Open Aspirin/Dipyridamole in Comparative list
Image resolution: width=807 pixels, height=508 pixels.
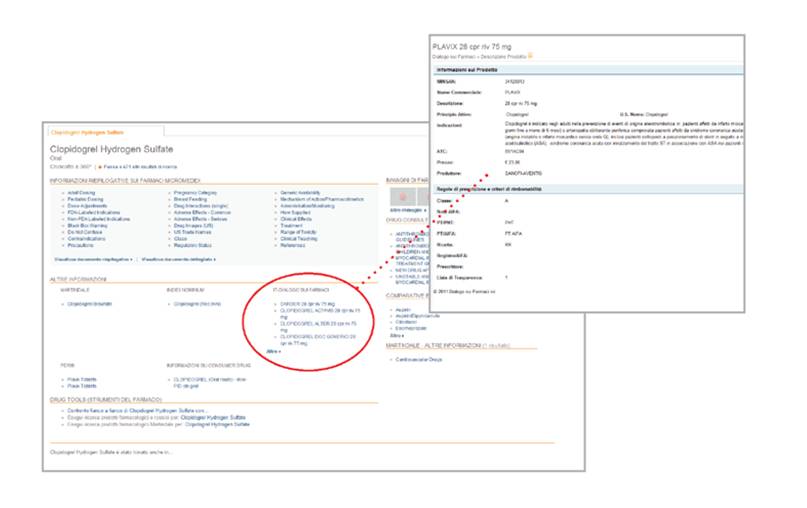tap(417, 316)
